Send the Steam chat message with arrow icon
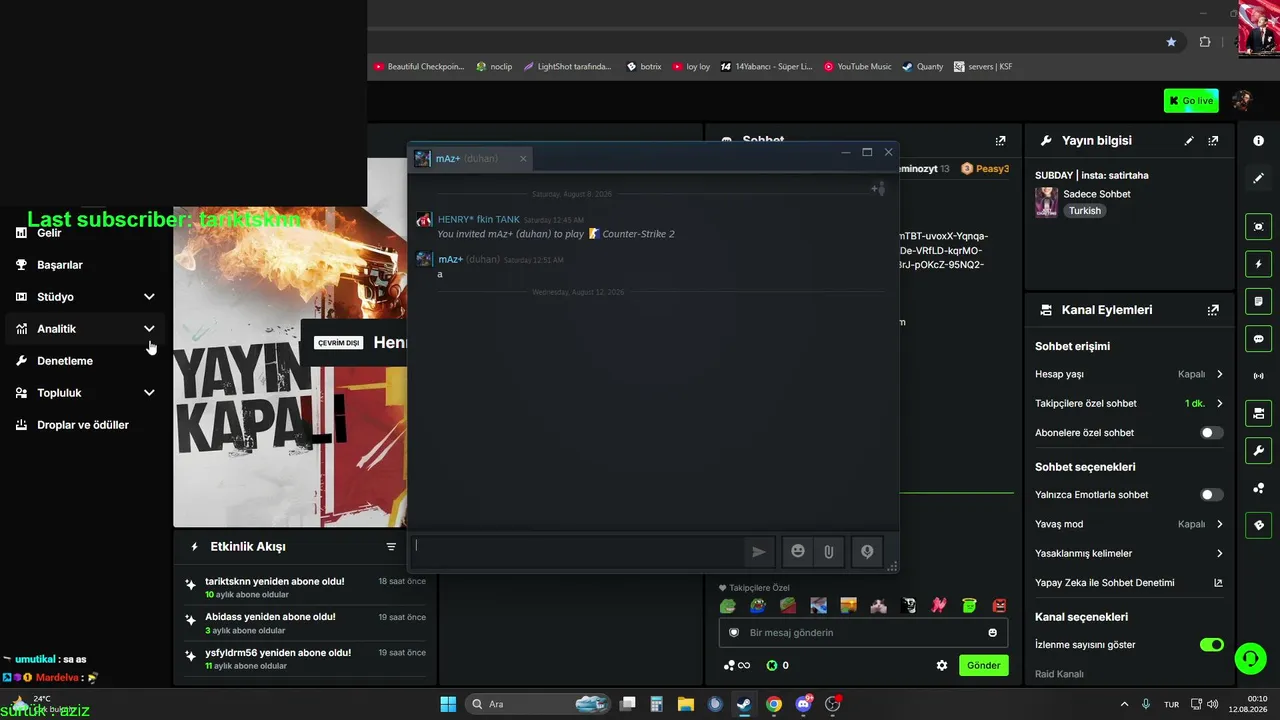Viewport: 1280px width, 720px height. (759, 551)
